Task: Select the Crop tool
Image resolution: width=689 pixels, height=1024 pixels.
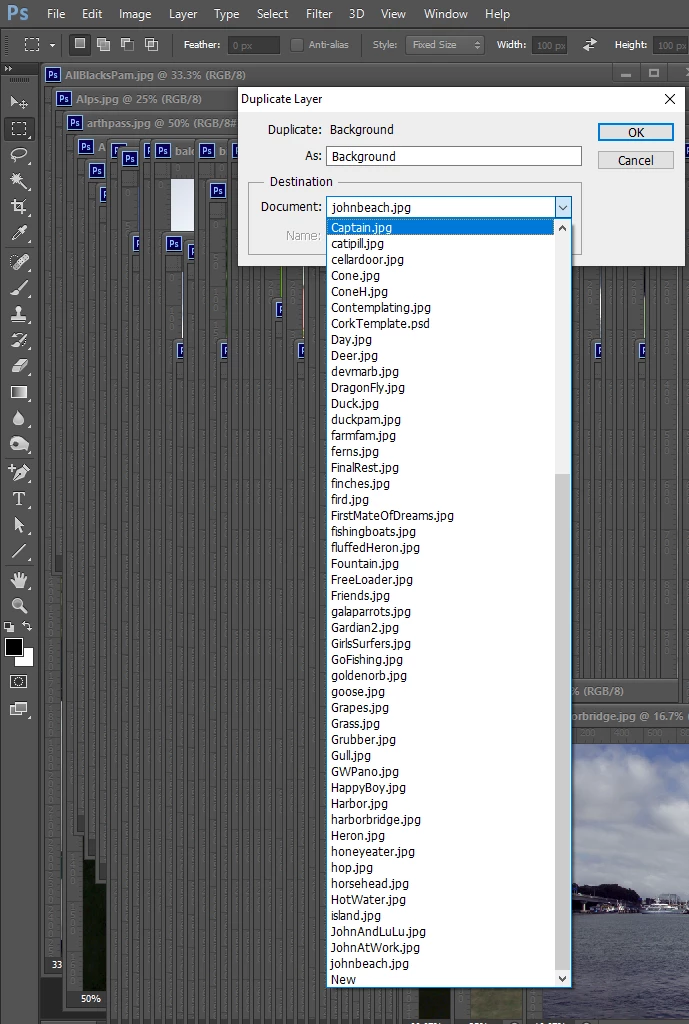Action: tap(19, 207)
